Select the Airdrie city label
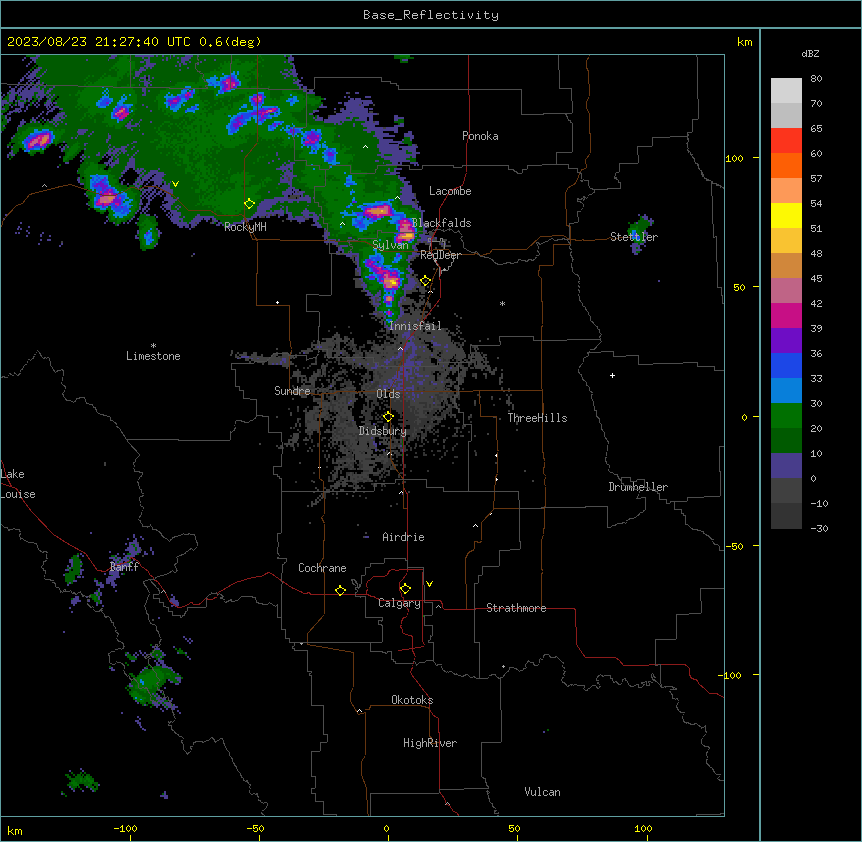Screen dimensions: 862x842 403,537
